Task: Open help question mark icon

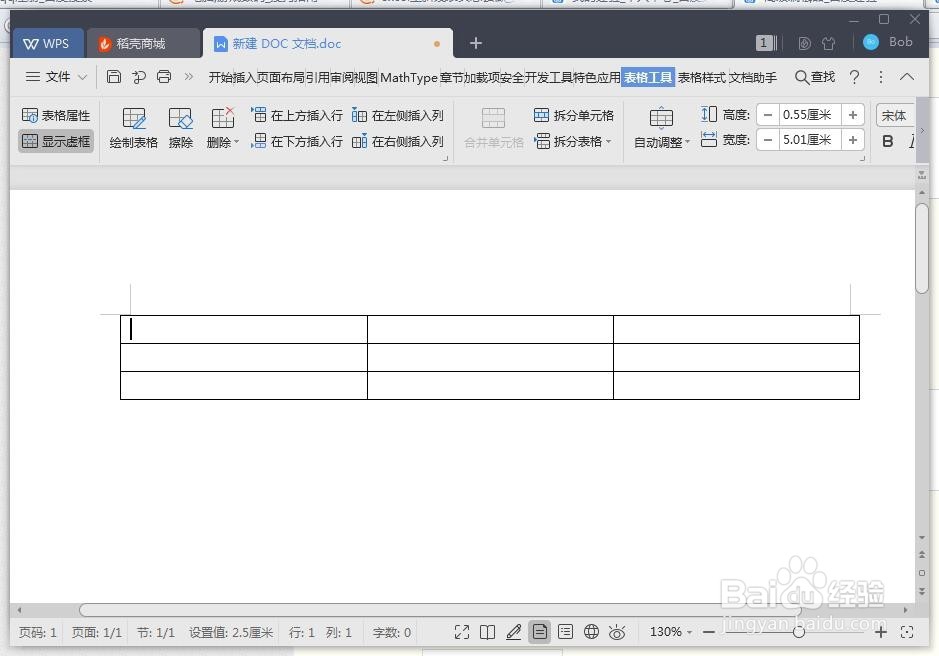Action: [x=855, y=77]
